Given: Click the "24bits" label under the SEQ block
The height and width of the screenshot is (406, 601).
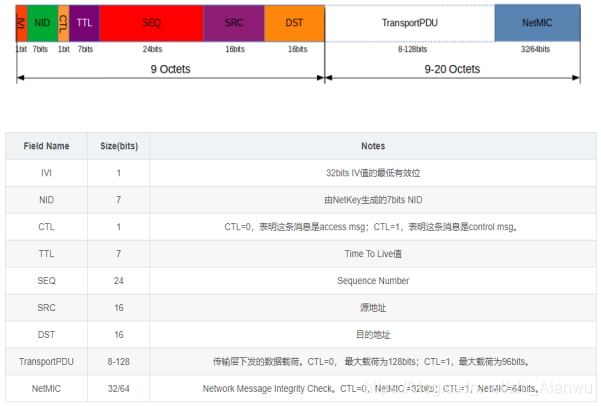Looking at the screenshot, I should (x=152, y=47).
